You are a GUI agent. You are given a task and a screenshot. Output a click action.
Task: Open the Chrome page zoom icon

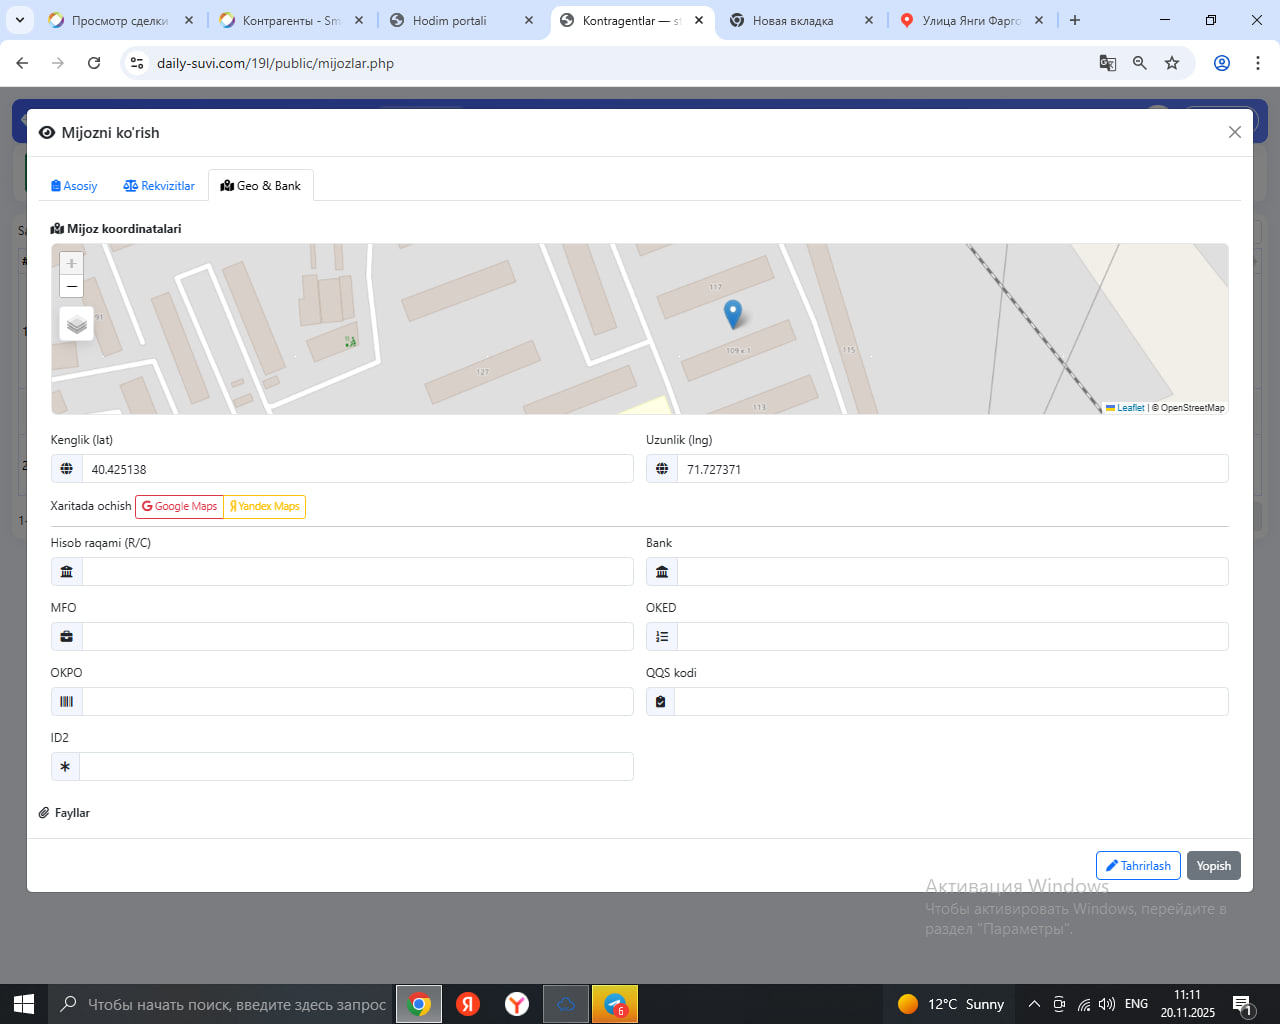coord(1140,63)
